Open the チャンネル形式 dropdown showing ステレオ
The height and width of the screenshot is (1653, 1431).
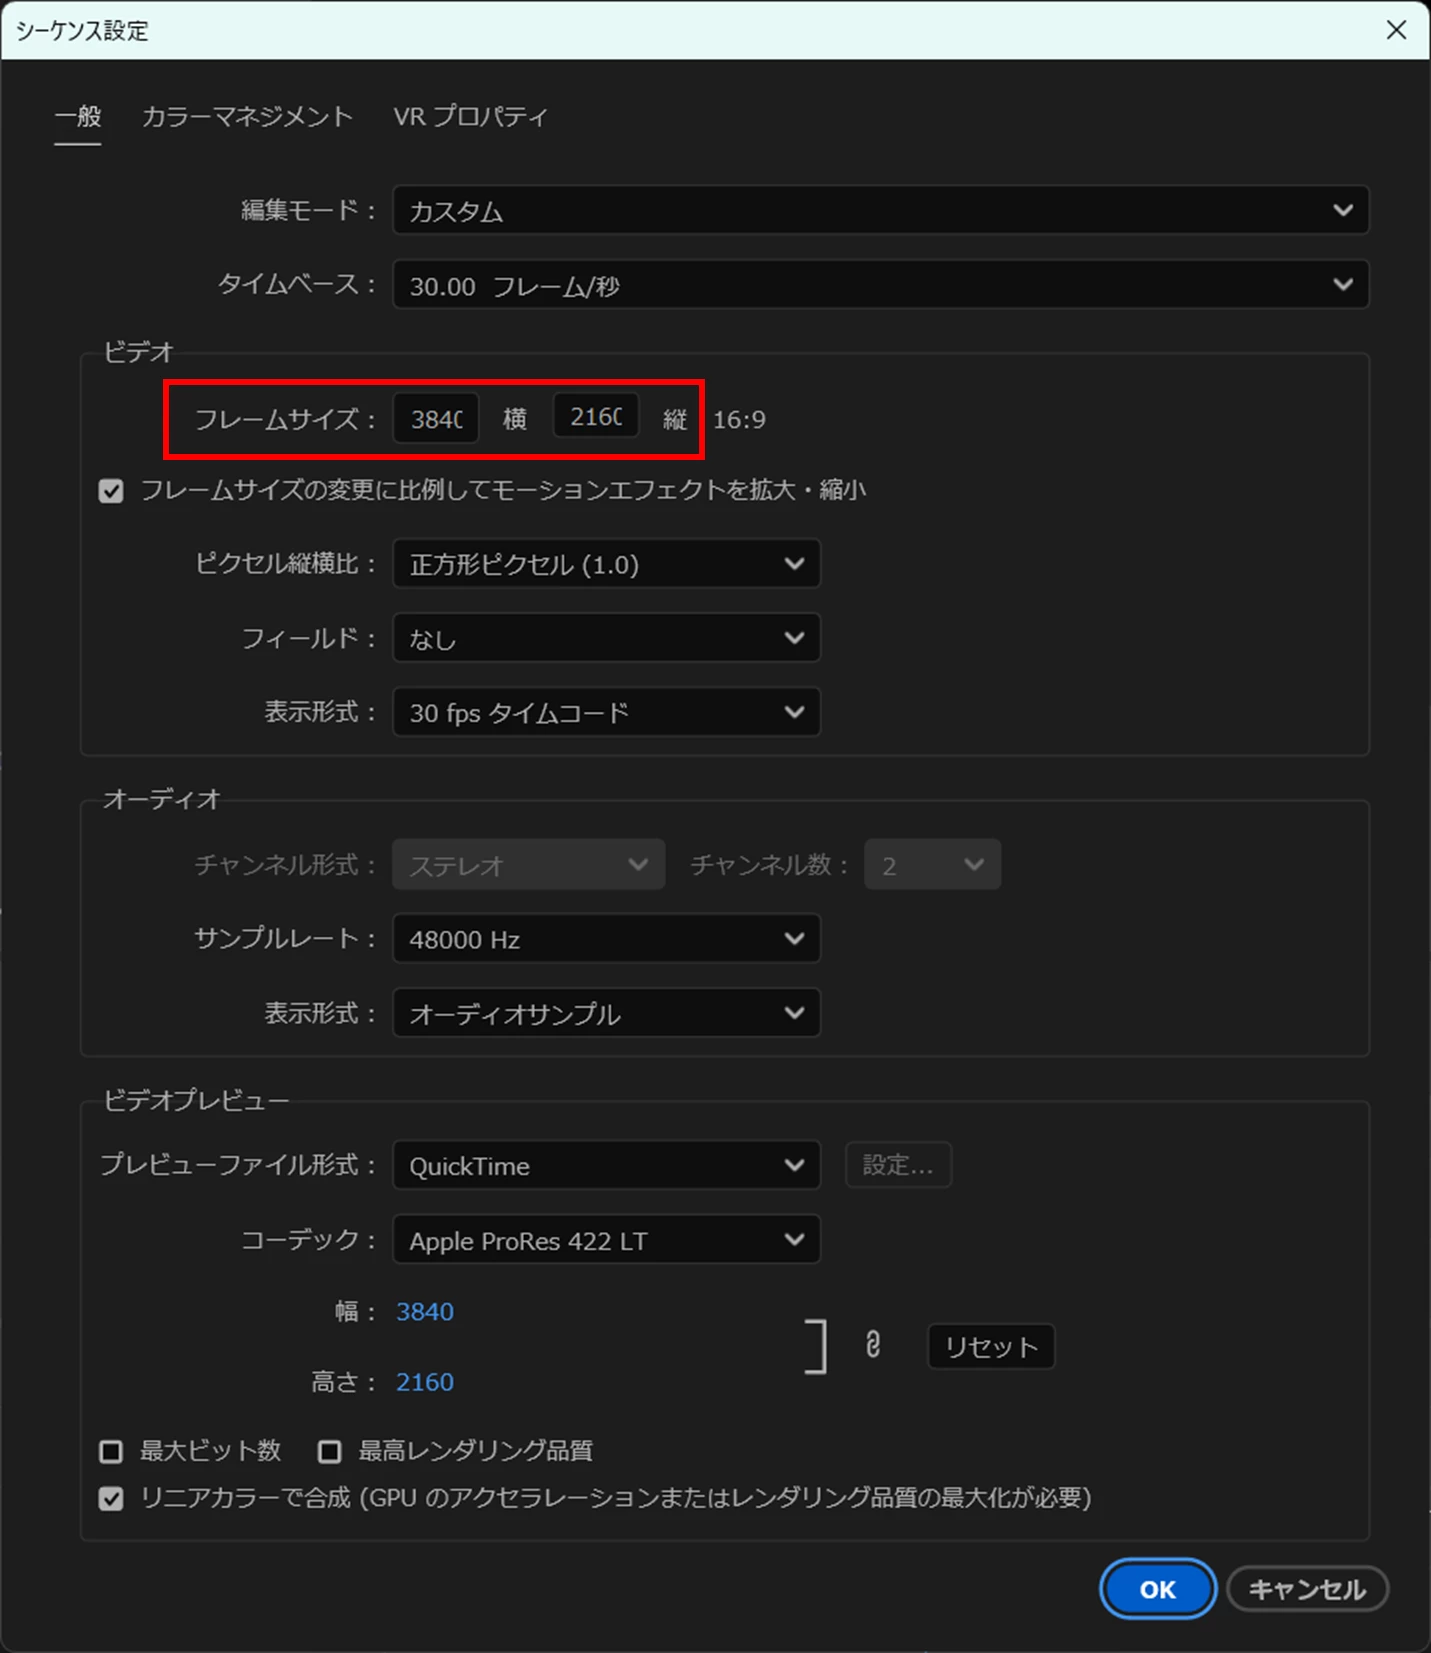(528, 865)
